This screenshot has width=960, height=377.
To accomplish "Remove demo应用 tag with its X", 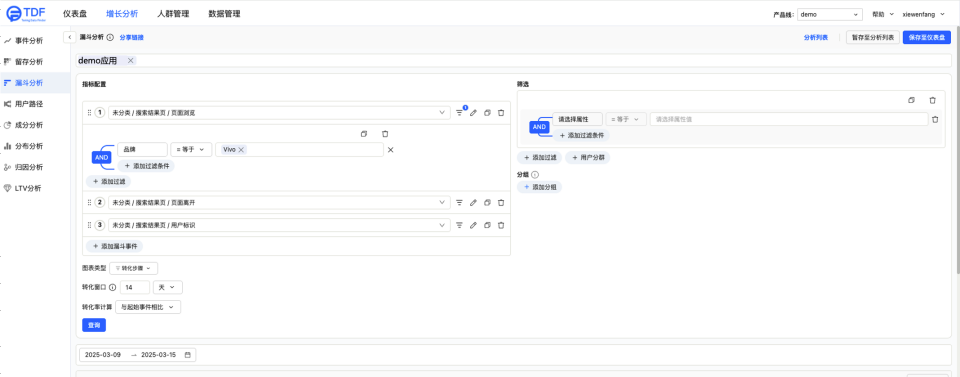I will (130, 61).
